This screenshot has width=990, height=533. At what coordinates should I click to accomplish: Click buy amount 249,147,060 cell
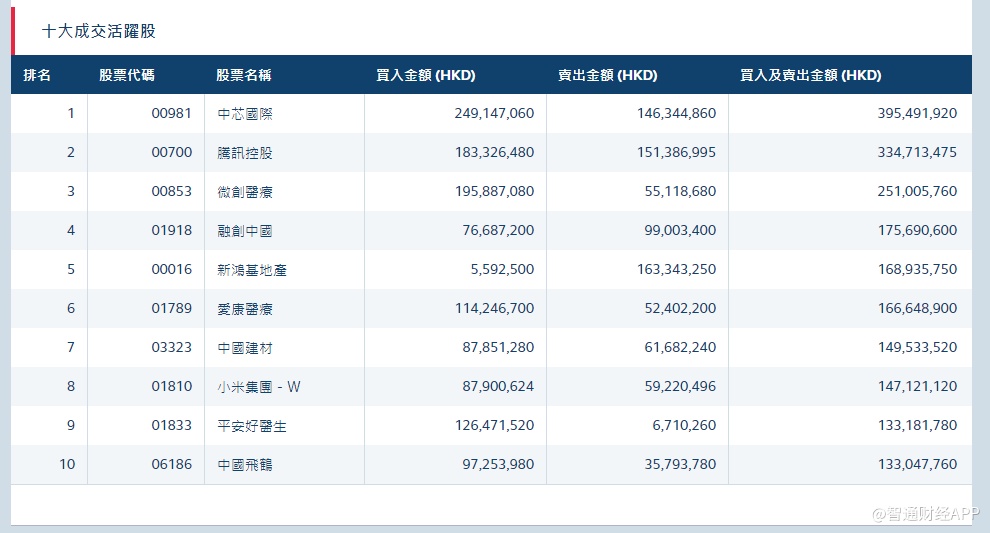pos(494,114)
